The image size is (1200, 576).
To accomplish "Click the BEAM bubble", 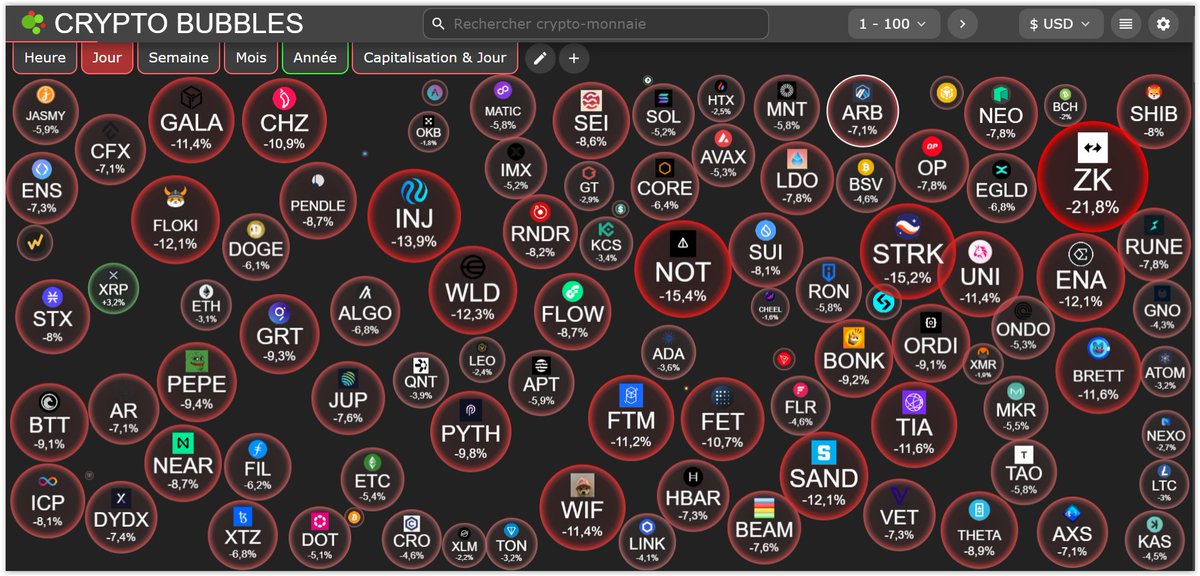I will [764, 526].
